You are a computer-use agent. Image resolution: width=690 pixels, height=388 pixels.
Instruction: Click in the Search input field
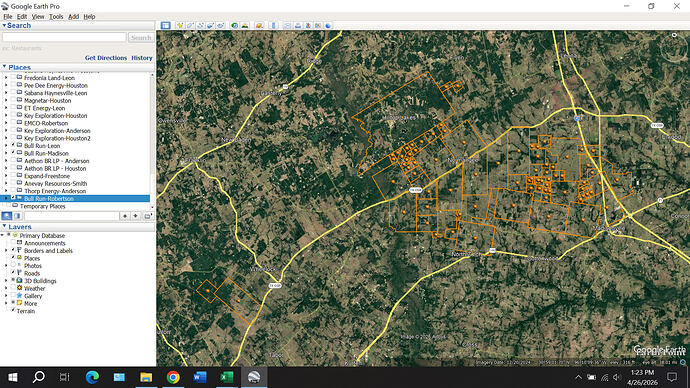(64, 38)
